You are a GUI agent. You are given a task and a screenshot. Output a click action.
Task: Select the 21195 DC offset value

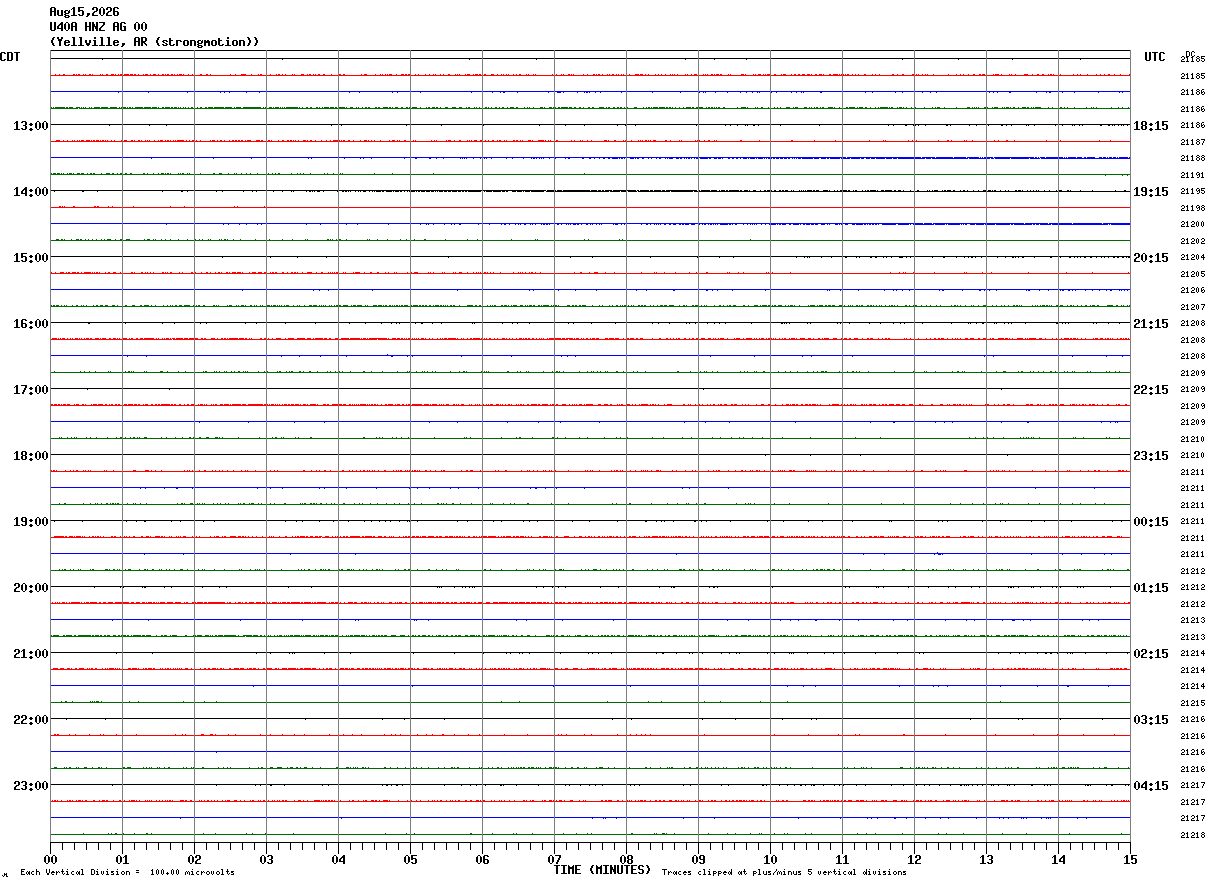pyautogui.click(x=1192, y=192)
